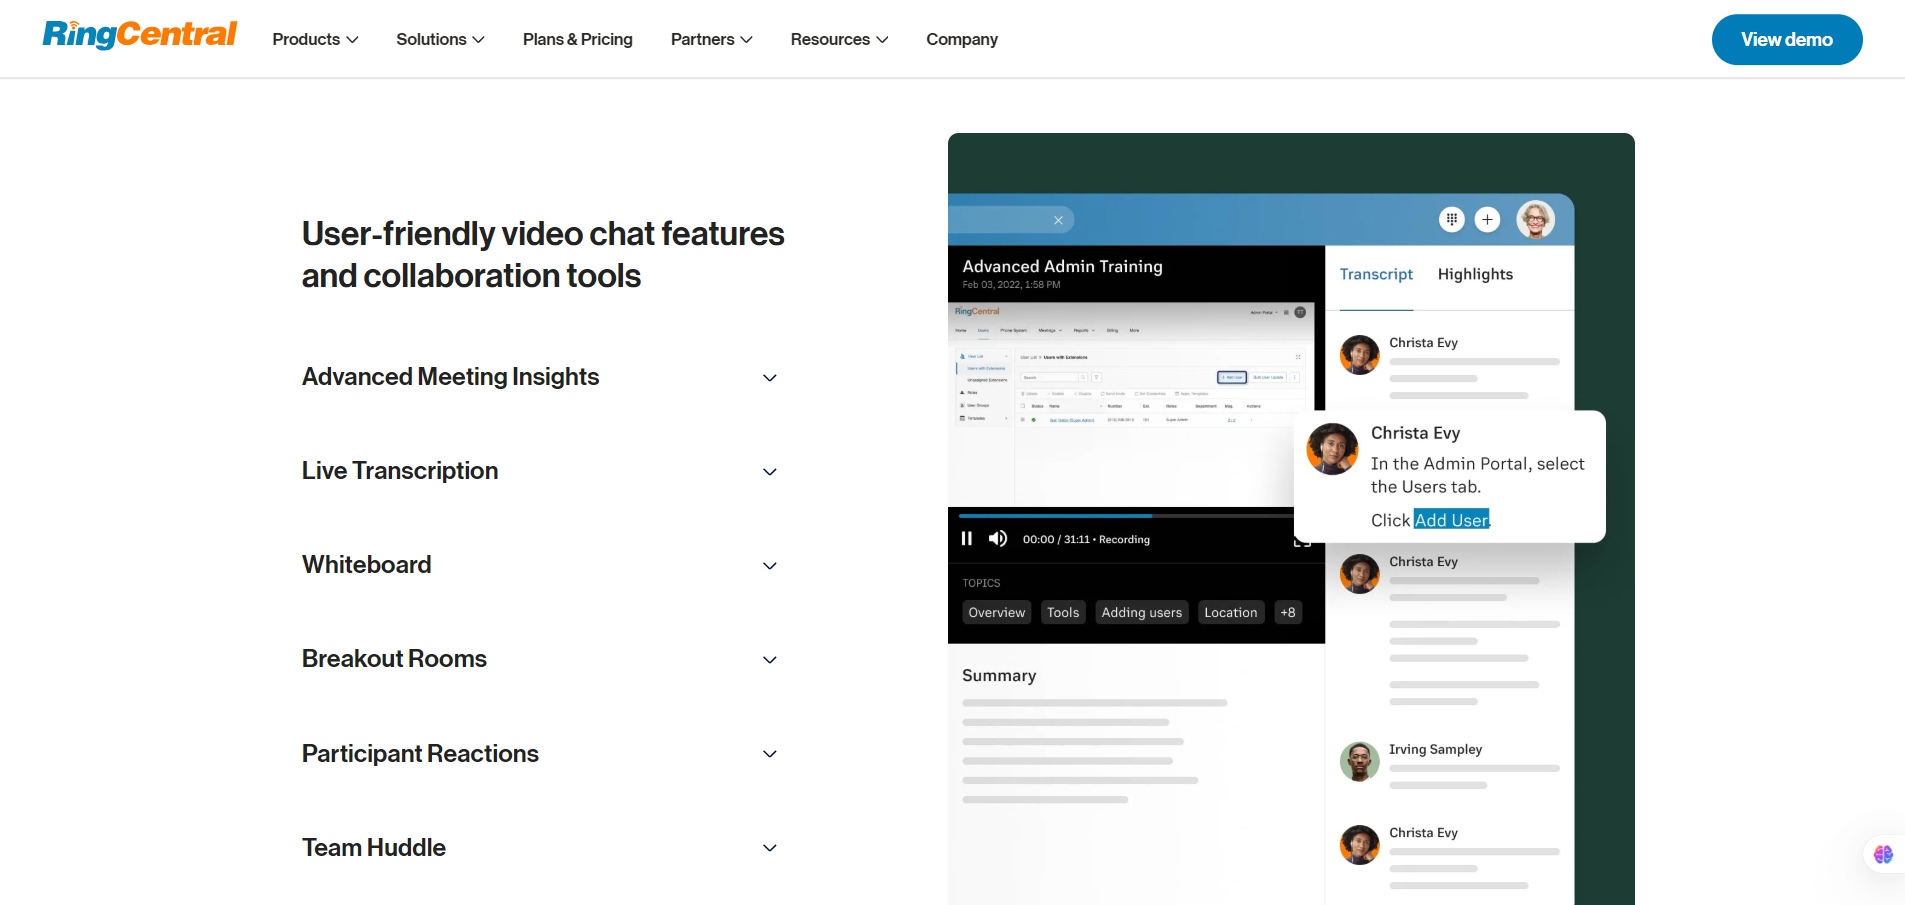Image resolution: width=1905 pixels, height=905 pixels.
Task: Expand the Team Huddle section
Action: coord(540,847)
